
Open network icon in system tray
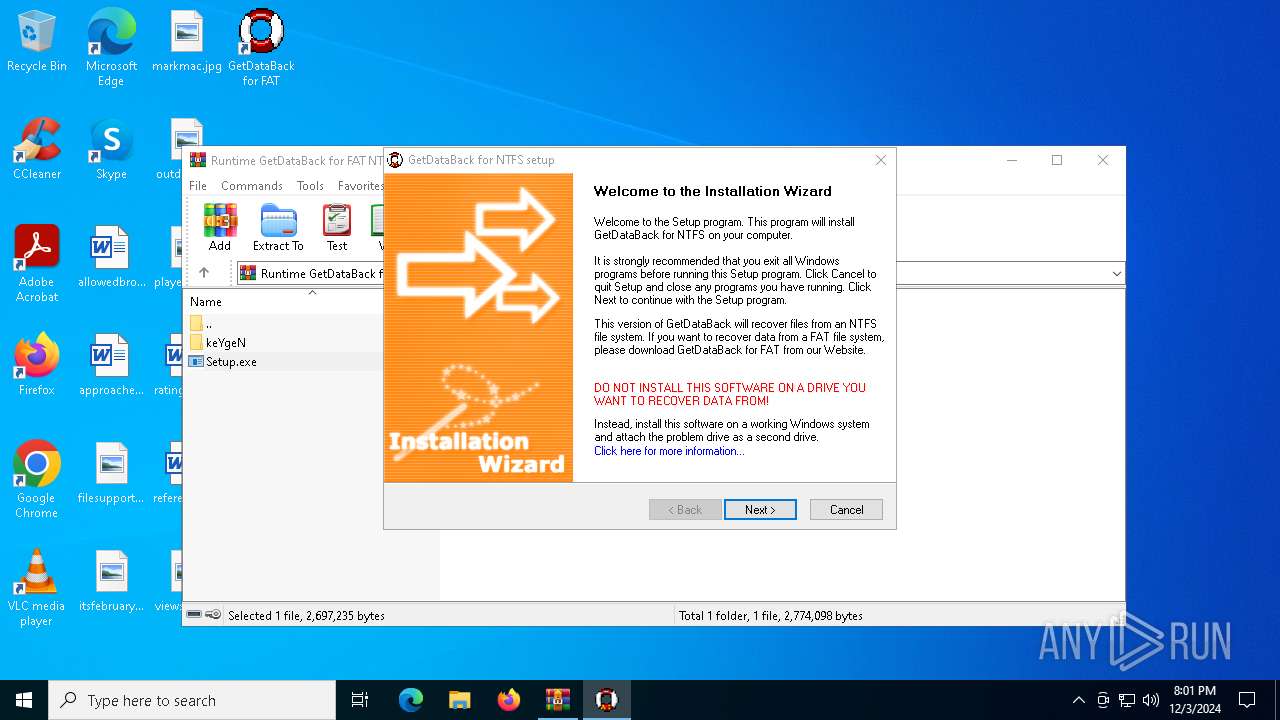click(1127, 700)
